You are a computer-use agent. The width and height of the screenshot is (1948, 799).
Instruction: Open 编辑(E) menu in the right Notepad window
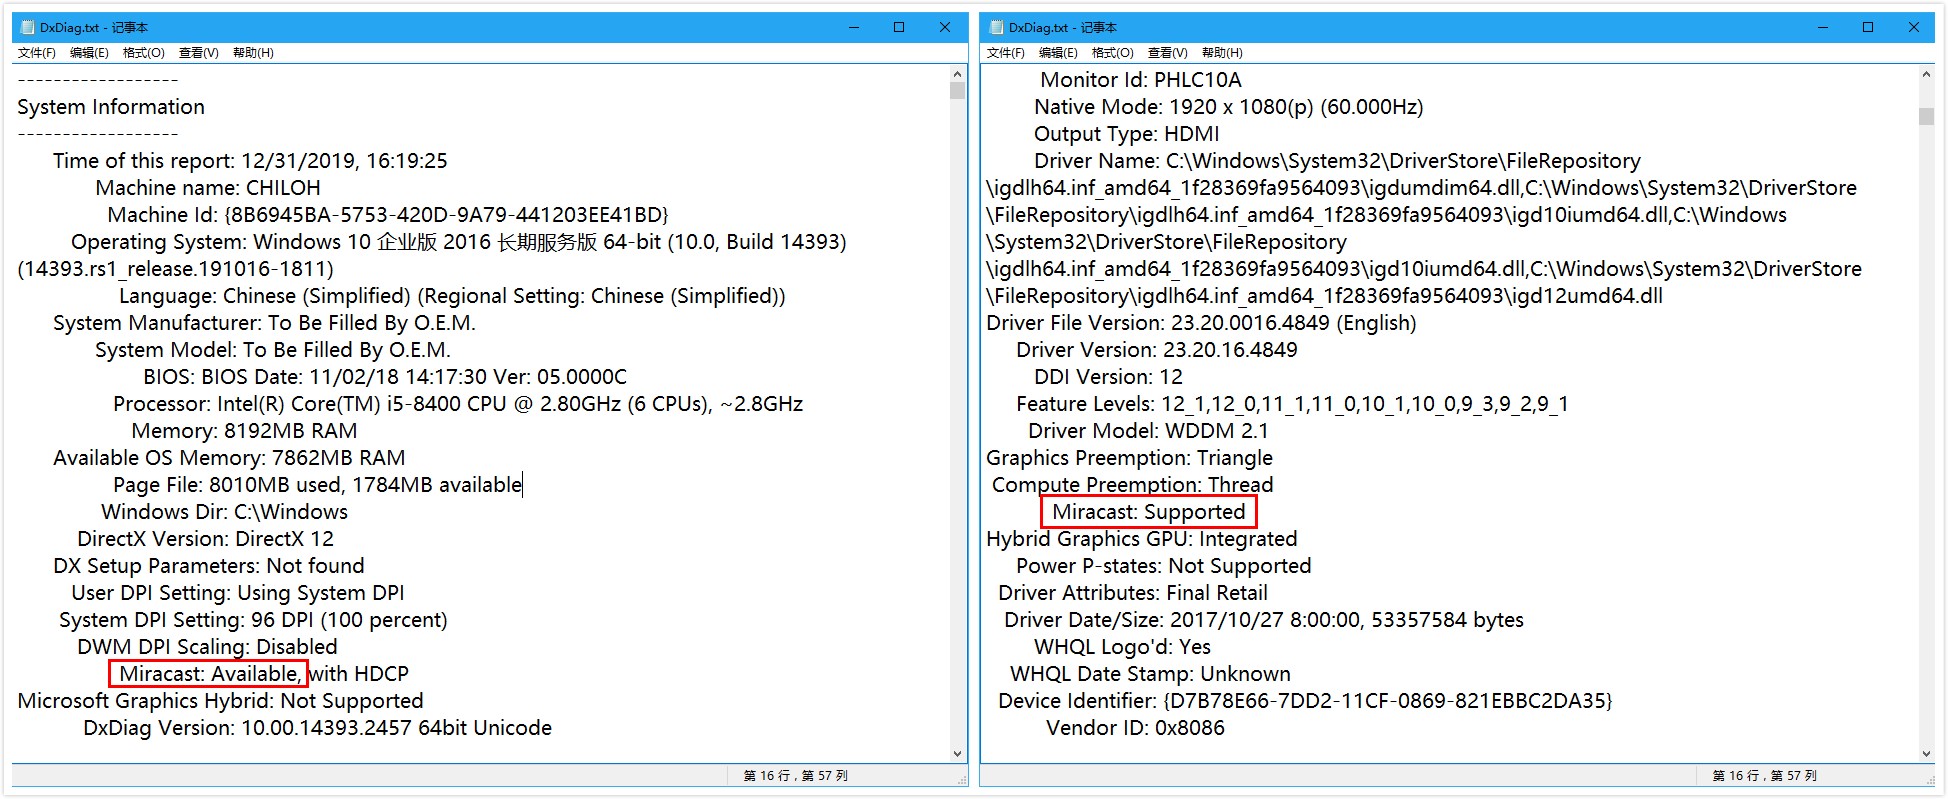point(1058,53)
